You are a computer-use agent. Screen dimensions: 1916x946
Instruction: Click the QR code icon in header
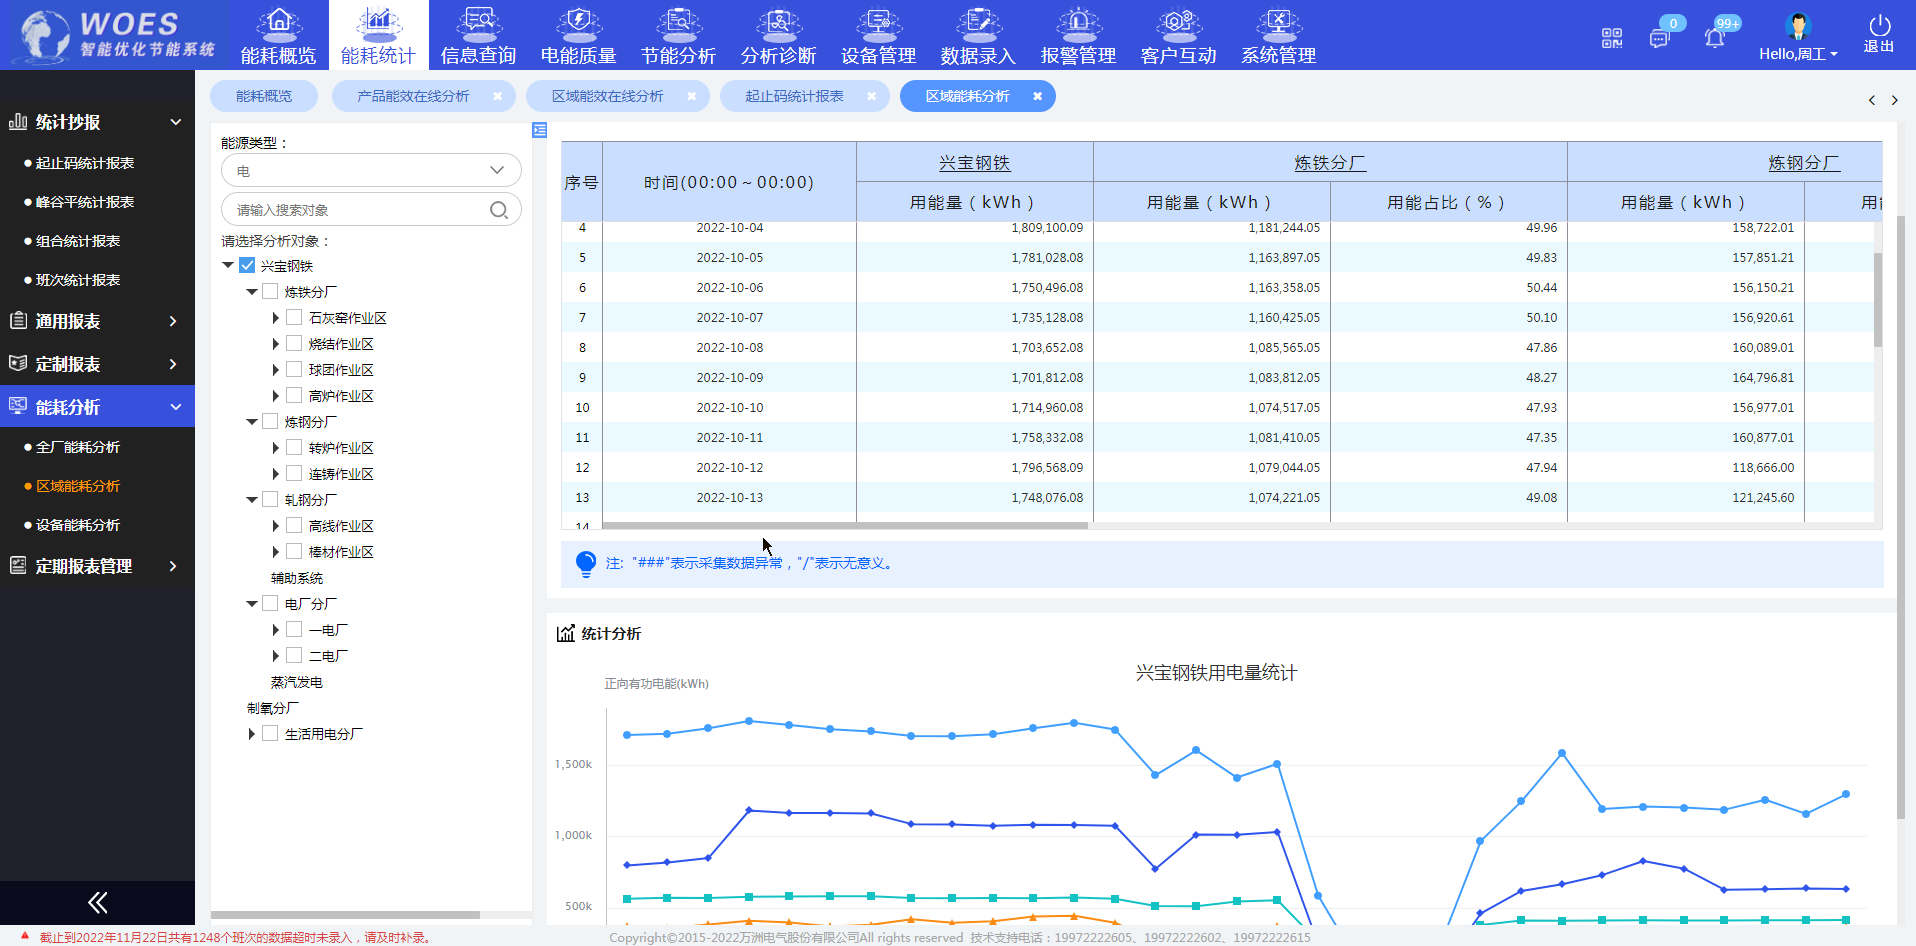pos(1611,38)
